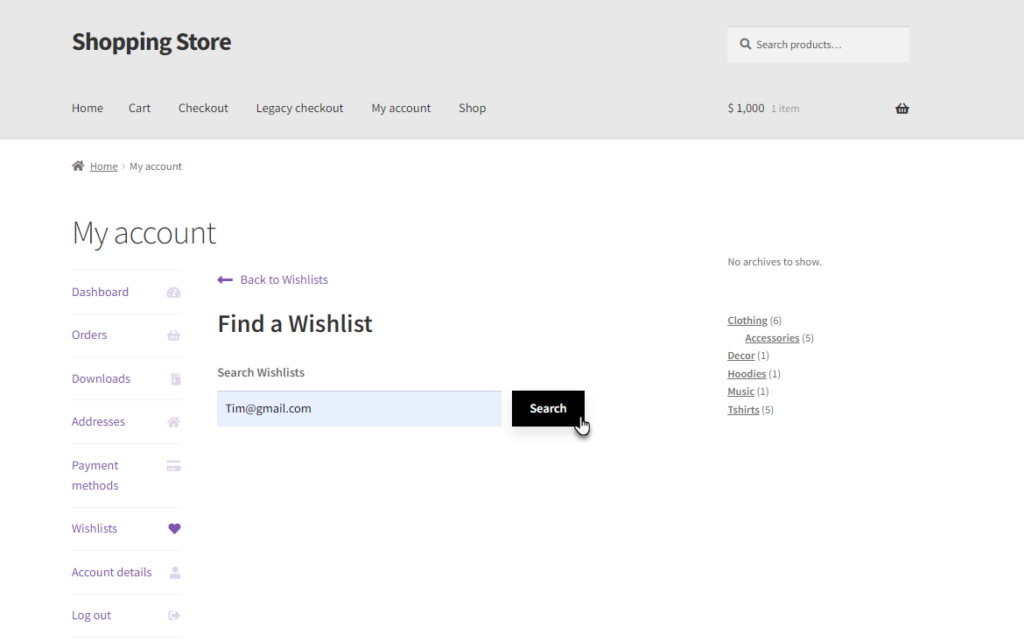
Task: Open the Account details link
Action: pyautogui.click(x=112, y=571)
